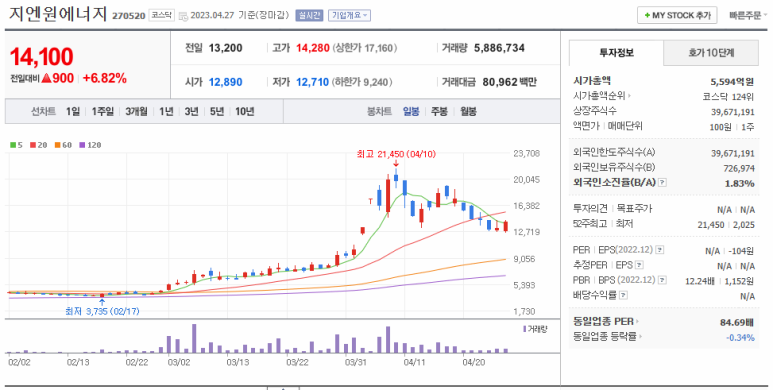Switch to the 투자정보 tab
Viewport: 773px width, 390px height.
tap(616, 53)
